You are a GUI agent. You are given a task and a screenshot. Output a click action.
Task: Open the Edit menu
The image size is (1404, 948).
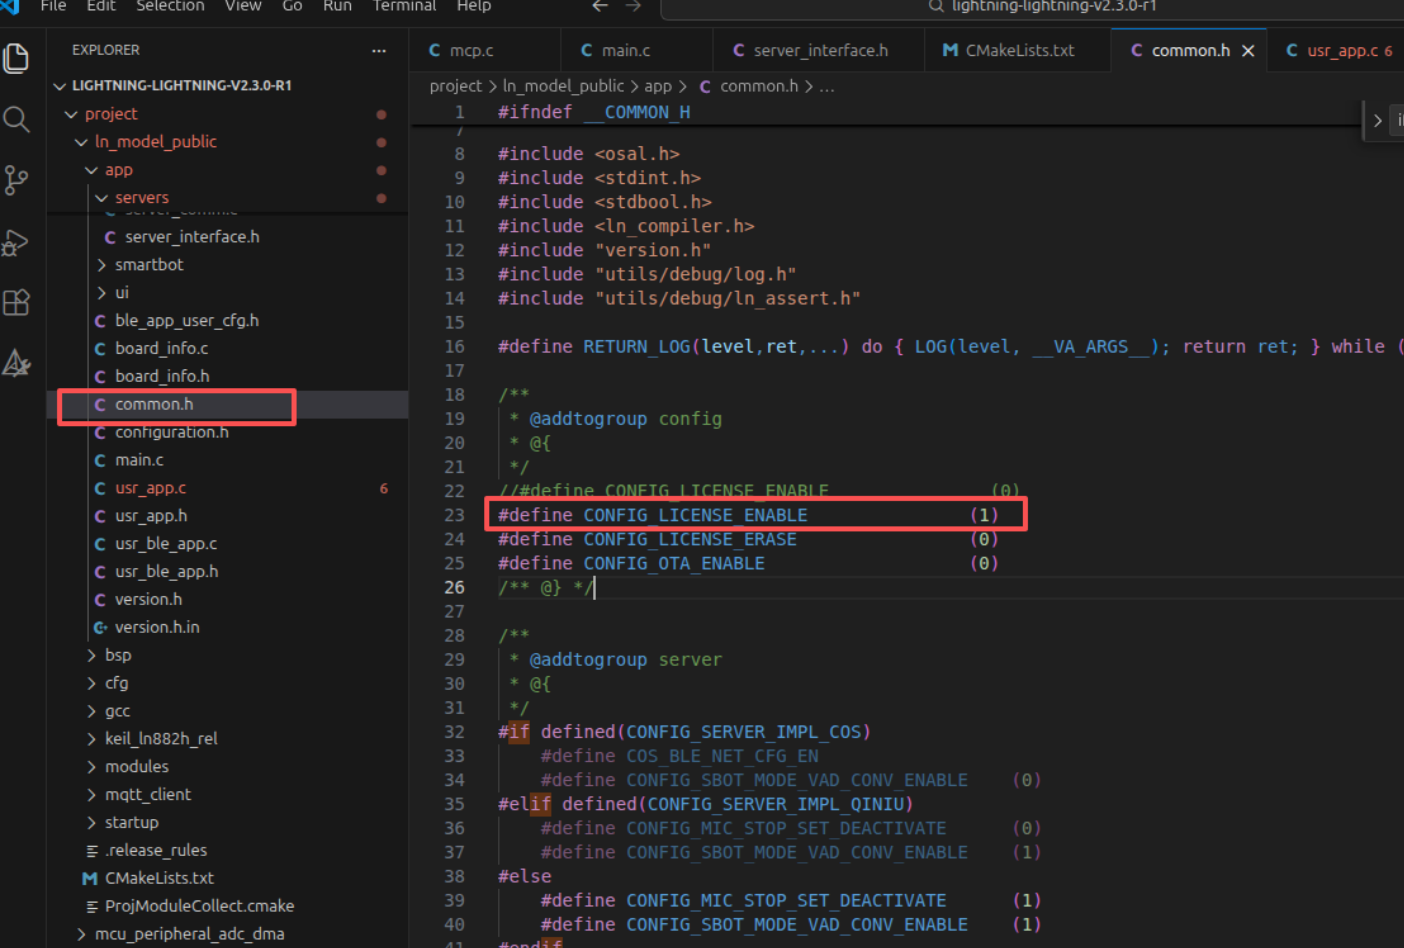(x=101, y=6)
